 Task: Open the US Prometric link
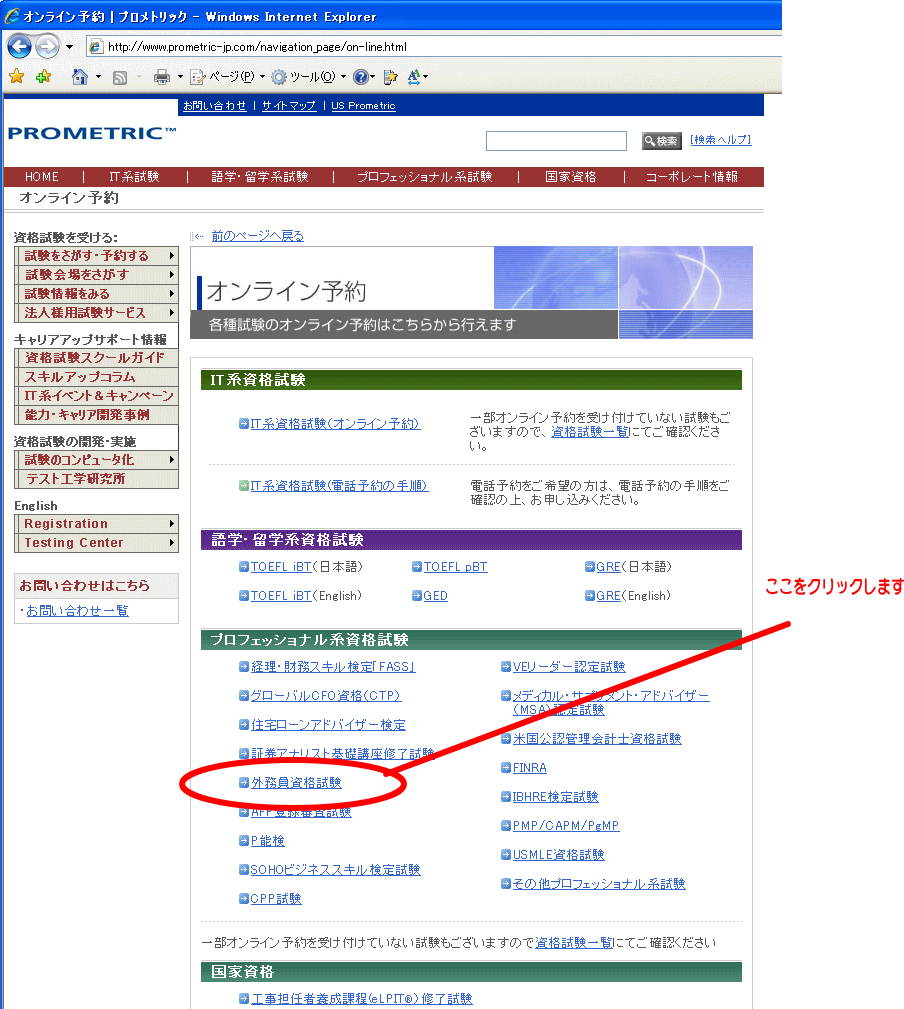coord(363,106)
